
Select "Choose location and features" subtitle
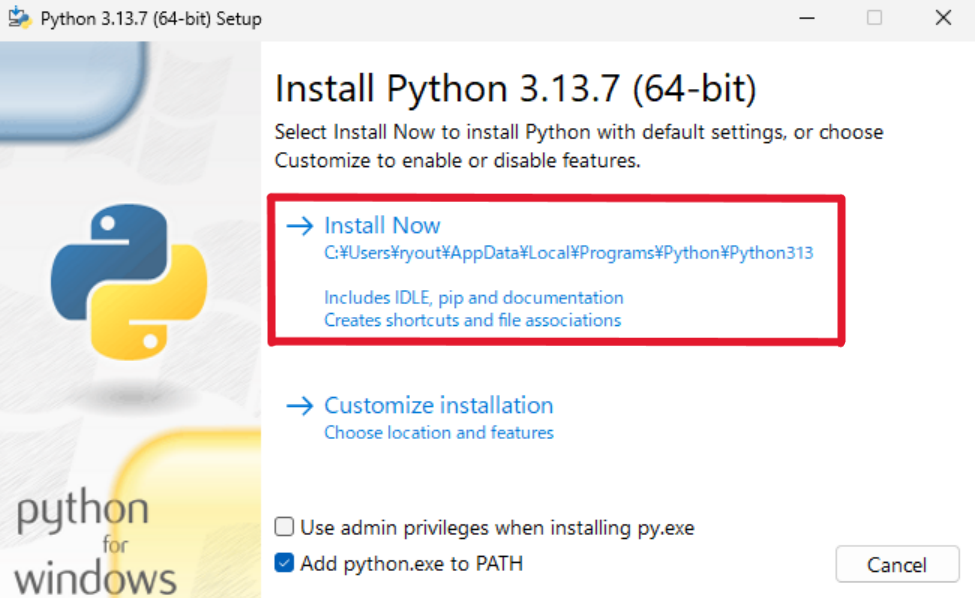(x=438, y=433)
